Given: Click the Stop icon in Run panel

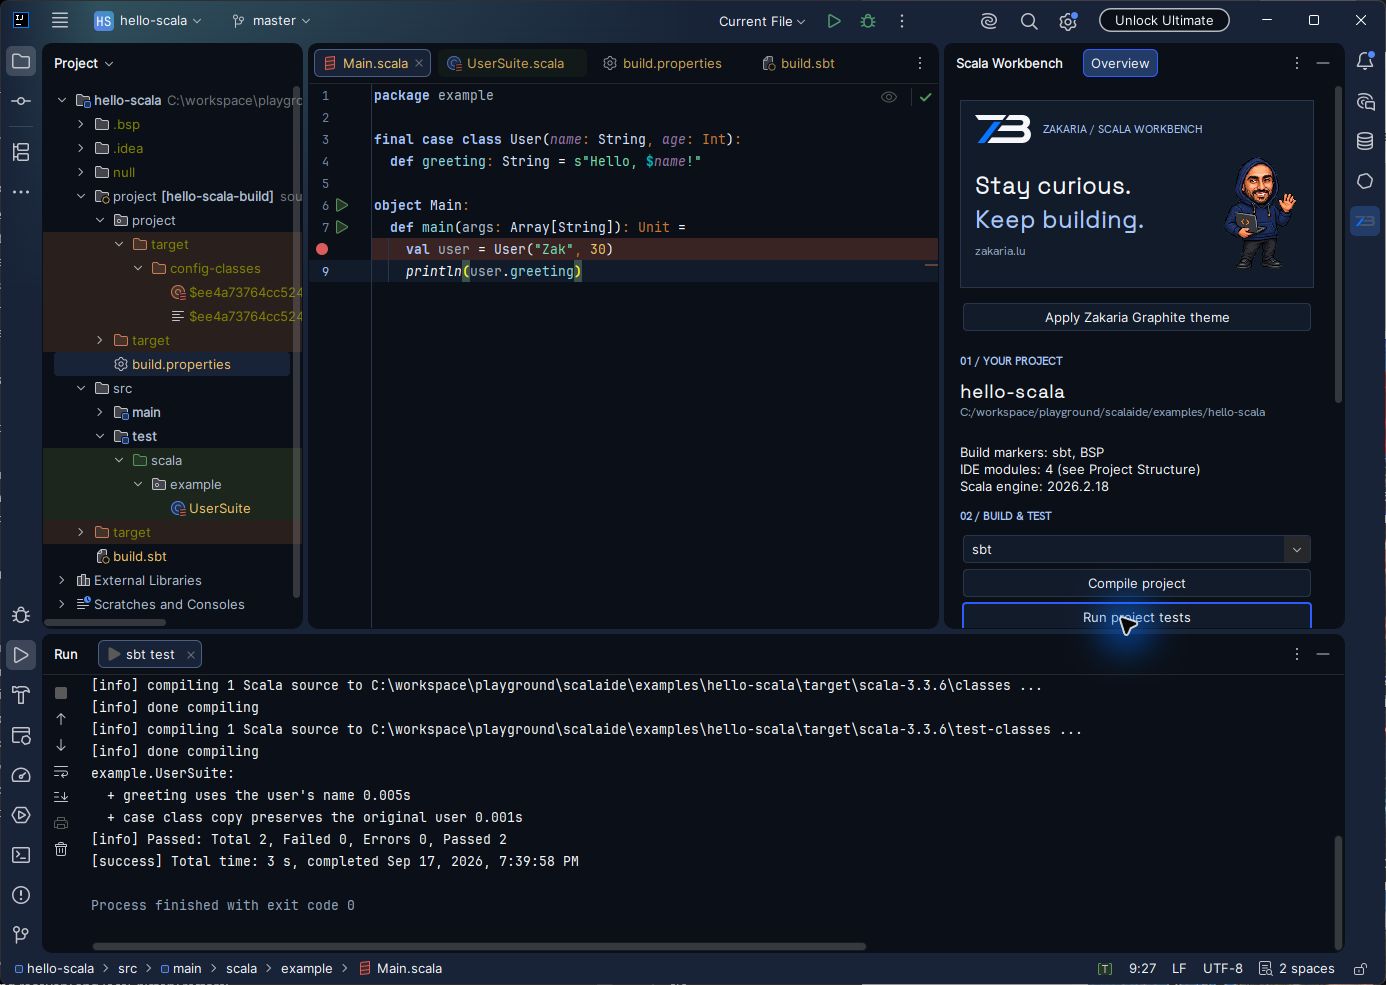Looking at the screenshot, I should pos(61,693).
